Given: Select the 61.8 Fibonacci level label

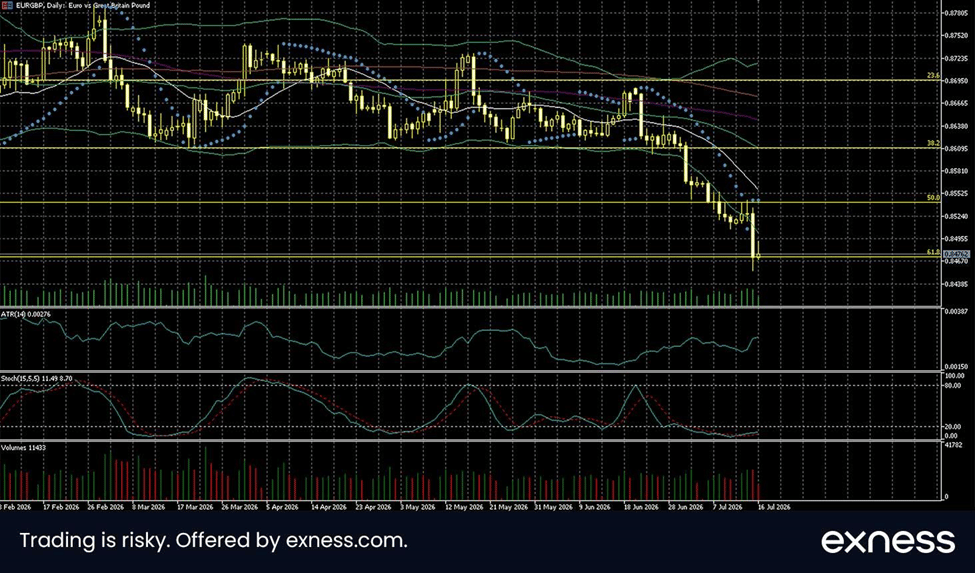Looking at the screenshot, I should pos(933,252).
